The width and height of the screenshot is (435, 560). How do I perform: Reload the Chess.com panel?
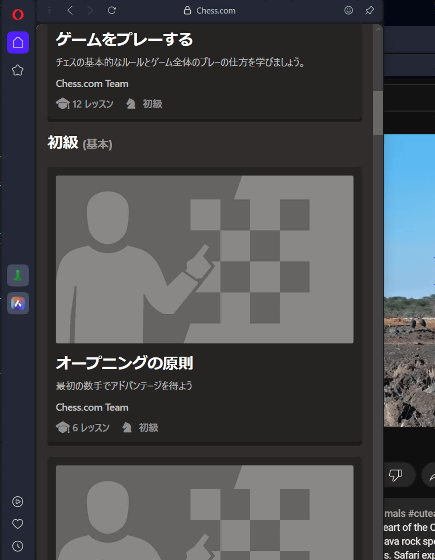tap(112, 10)
